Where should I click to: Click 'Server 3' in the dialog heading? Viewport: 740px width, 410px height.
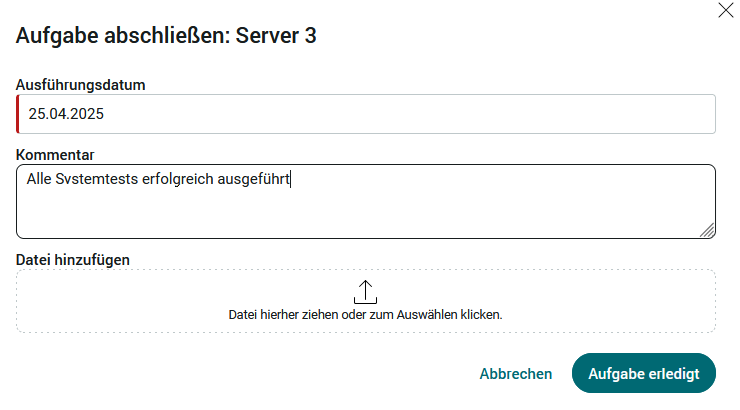click(x=276, y=36)
